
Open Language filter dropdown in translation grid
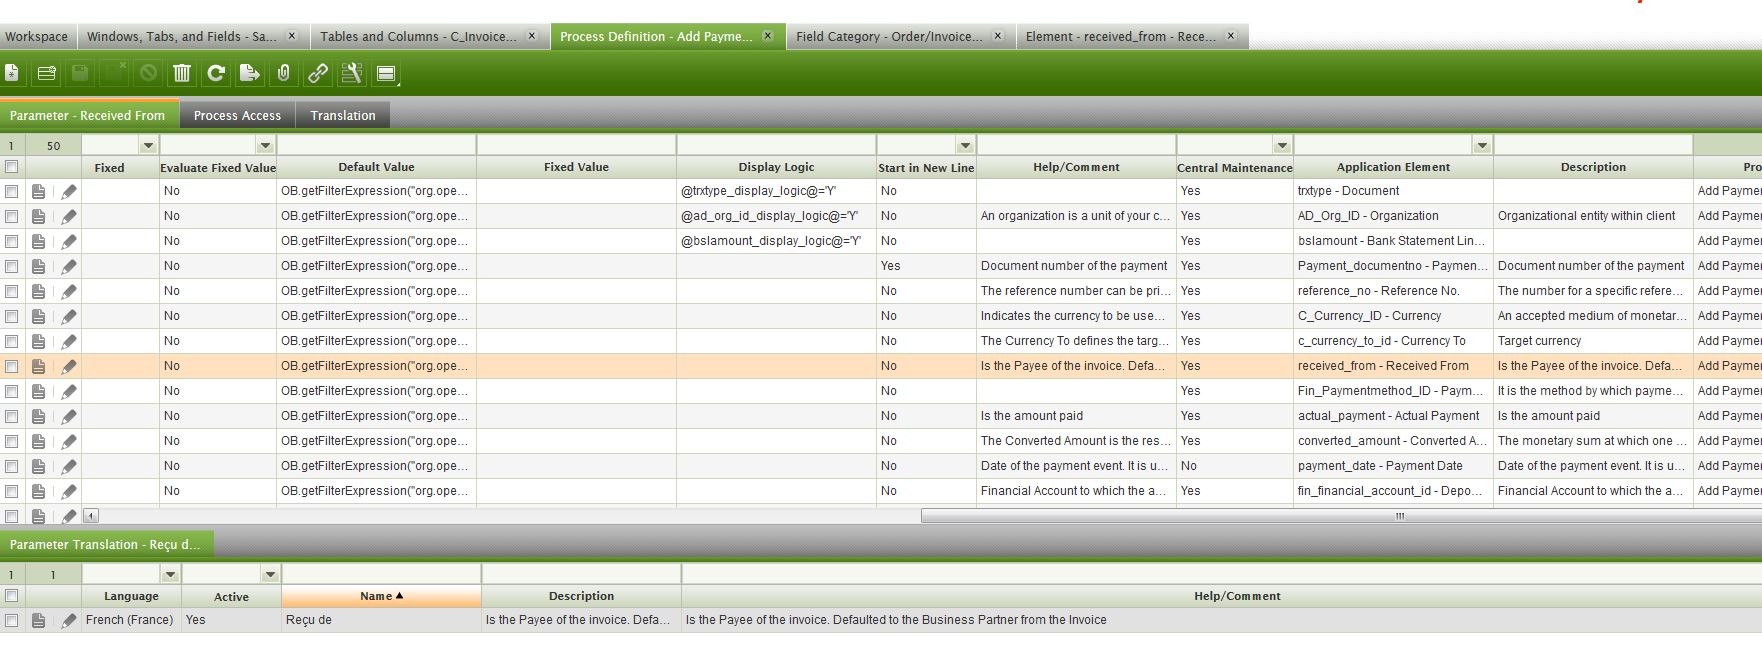[170, 574]
